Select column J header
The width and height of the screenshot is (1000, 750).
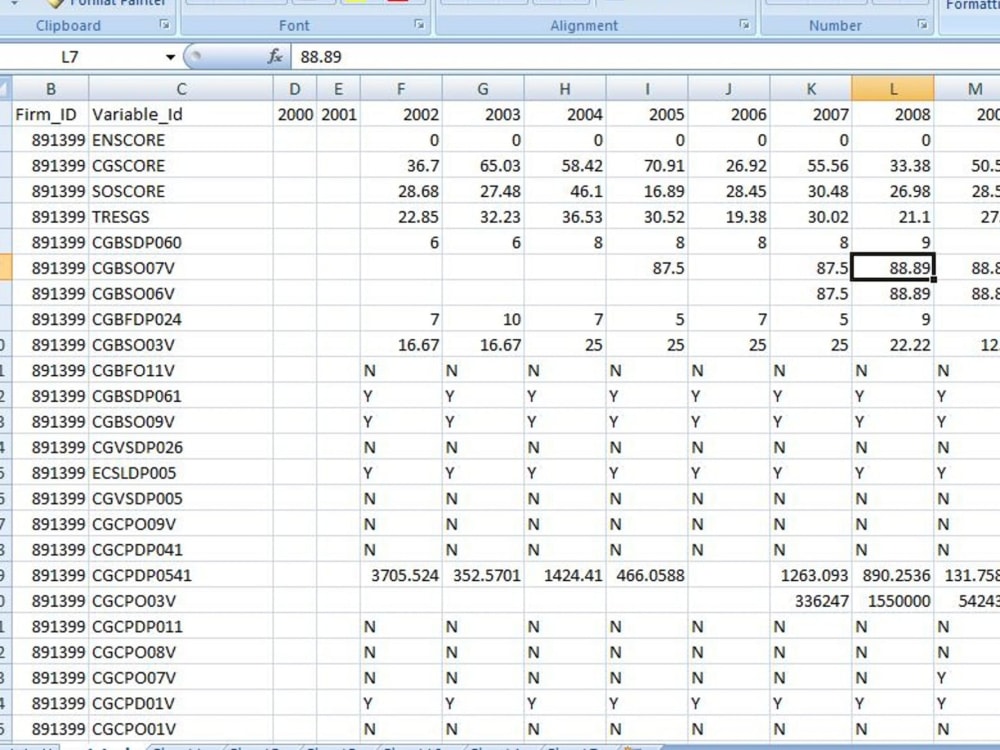(729, 89)
